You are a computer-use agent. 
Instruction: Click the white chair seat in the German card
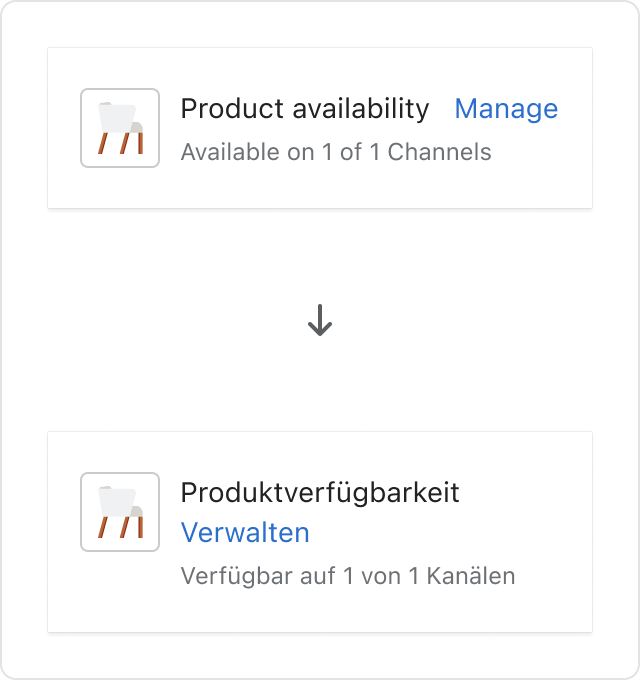click(117, 502)
